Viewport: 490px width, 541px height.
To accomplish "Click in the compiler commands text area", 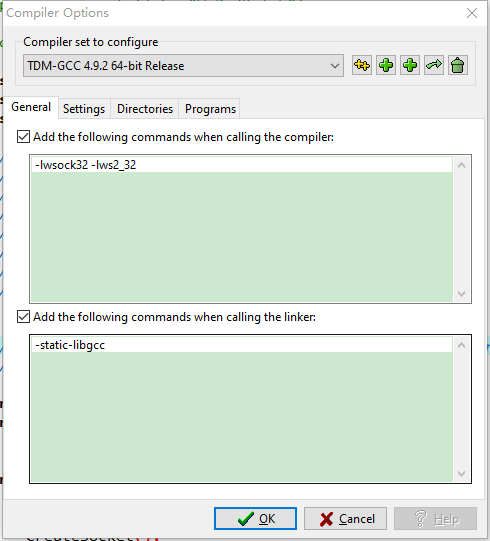I will click(242, 229).
